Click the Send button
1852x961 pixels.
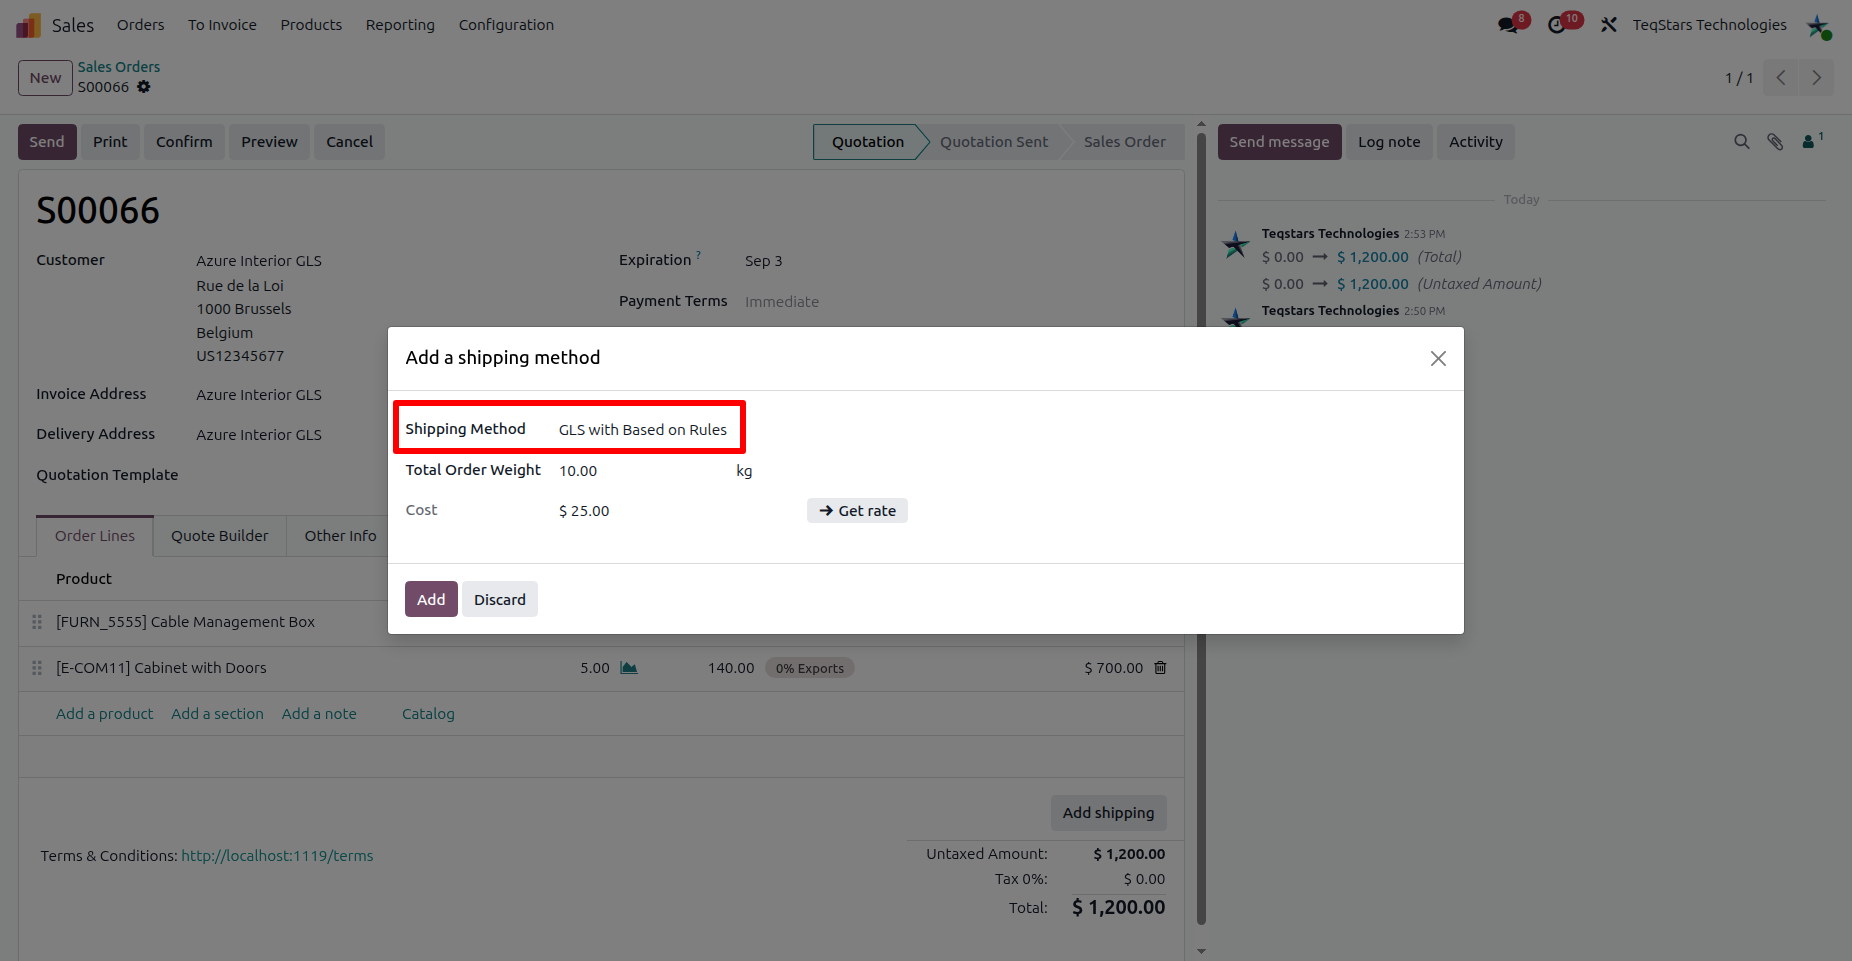[x=47, y=142]
